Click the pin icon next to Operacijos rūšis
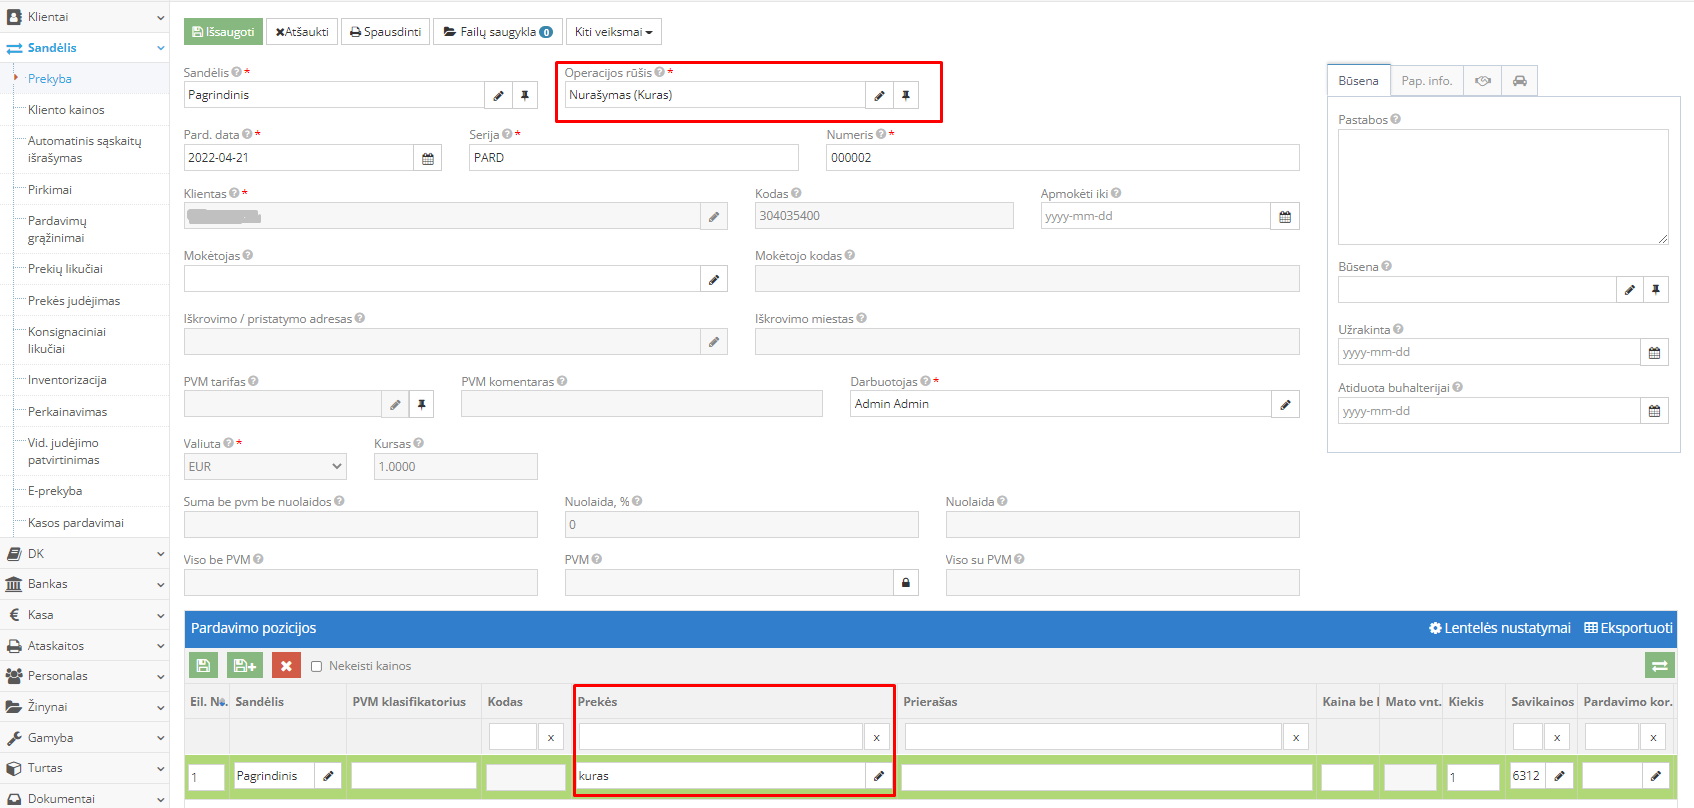The width and height of the screenshot is (1694, 808). click(905, 95)
